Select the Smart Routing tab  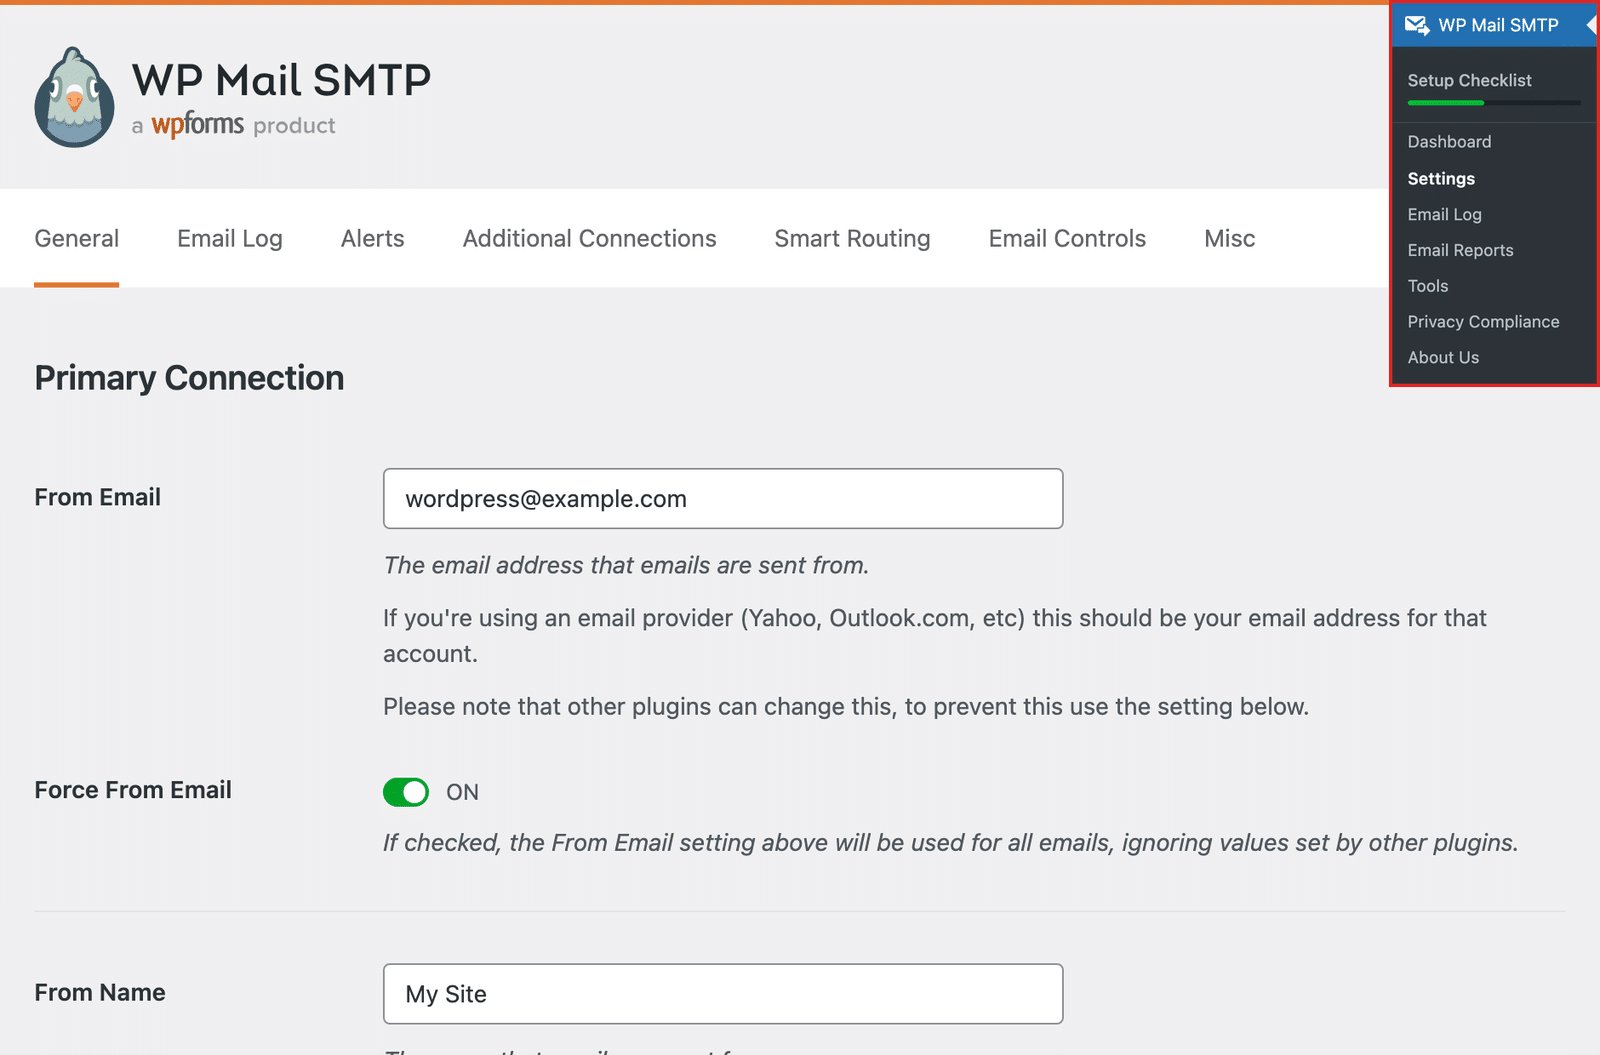[853, 238]
